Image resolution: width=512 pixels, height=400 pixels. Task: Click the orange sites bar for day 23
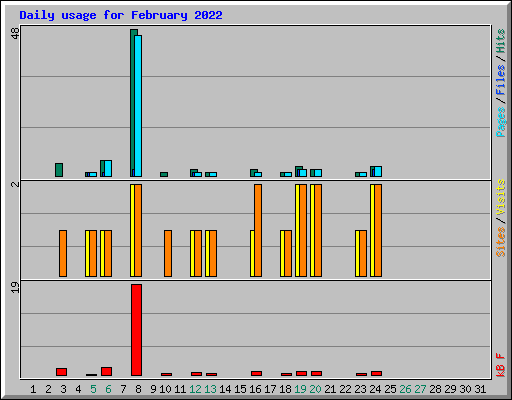[363, 253]
